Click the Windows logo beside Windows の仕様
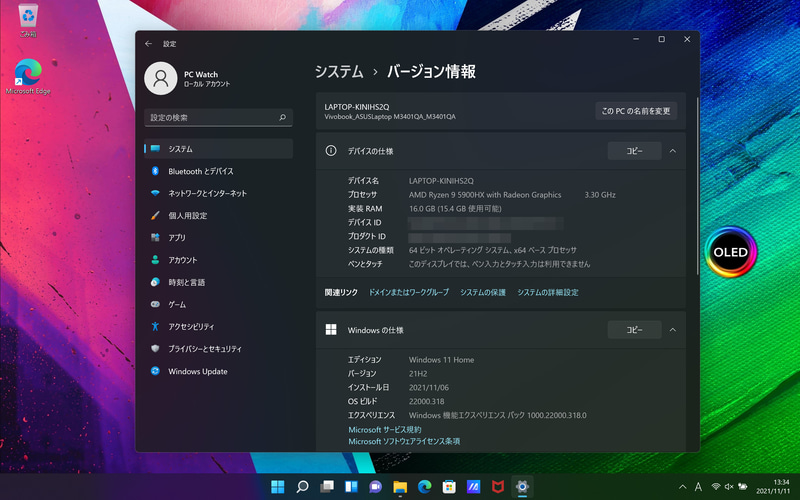The height and width of the screenshot is (500, 800). 331,330
